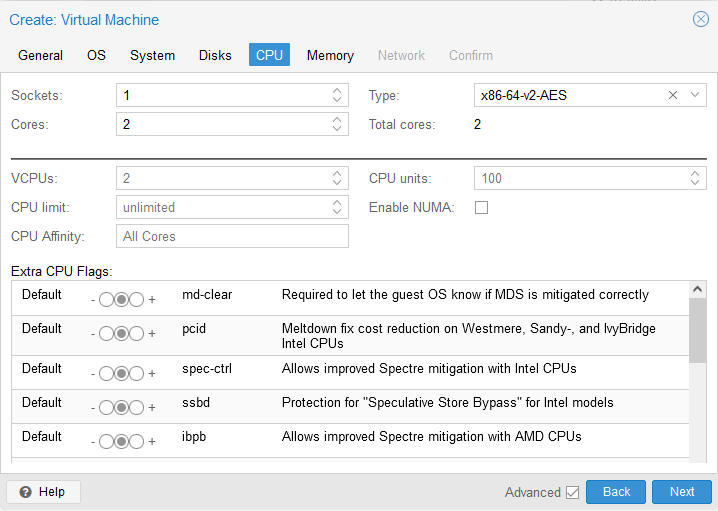Viewport: 718px width, 511px height.
Task: Increase CPU units with up arrow
Action: (695, 174)
